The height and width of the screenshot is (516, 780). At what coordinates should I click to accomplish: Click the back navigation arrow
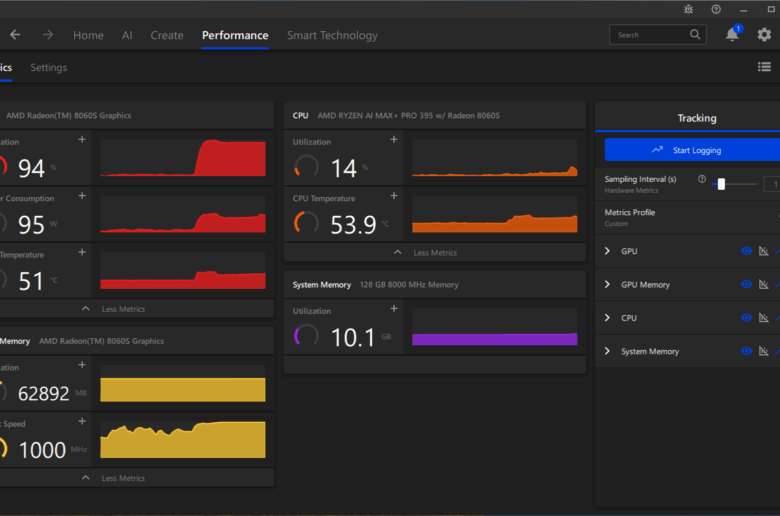coord(15,35)
